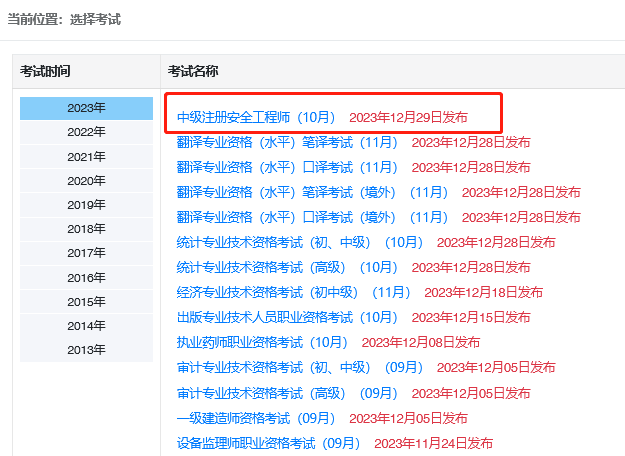
Task: Open 中级注册安全工程师（10月）exam link
Action: (x=256, y=118)
